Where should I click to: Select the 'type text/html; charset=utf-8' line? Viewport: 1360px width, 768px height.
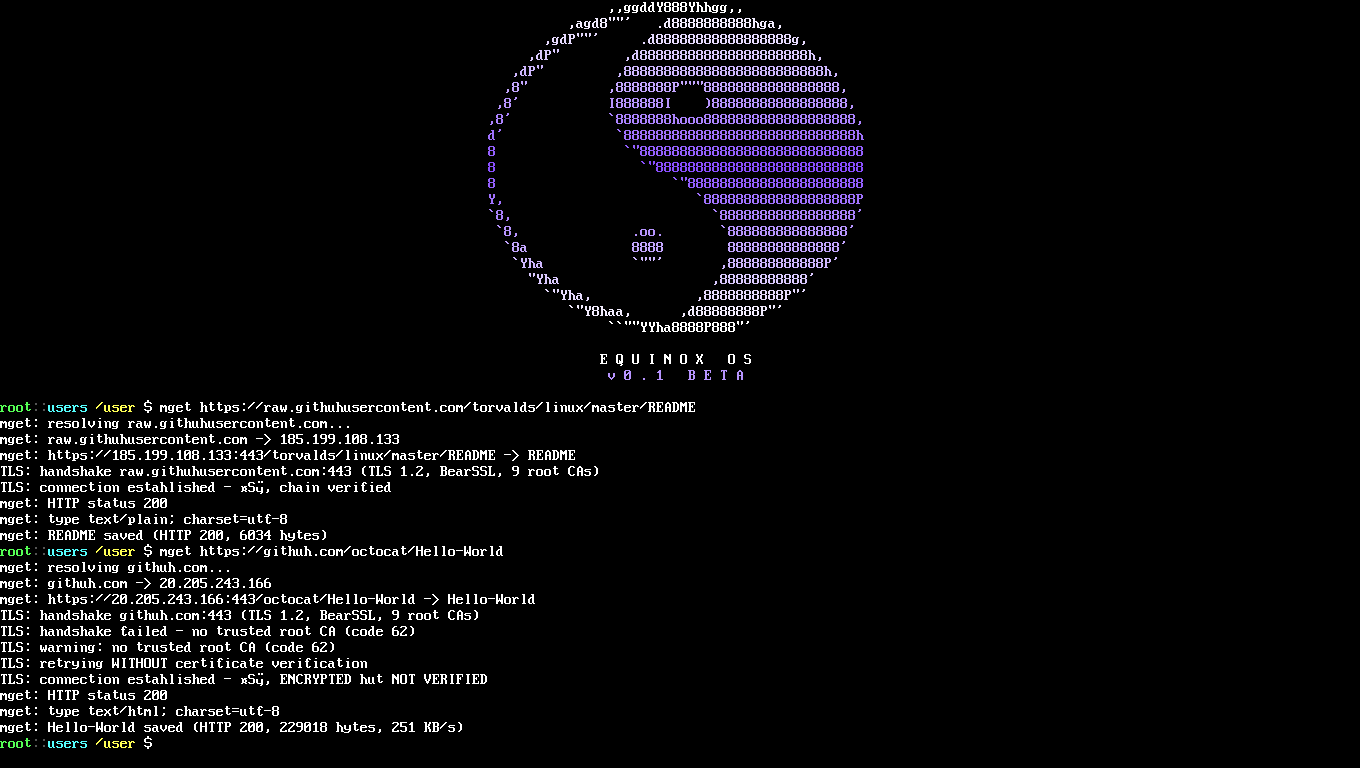140,711
